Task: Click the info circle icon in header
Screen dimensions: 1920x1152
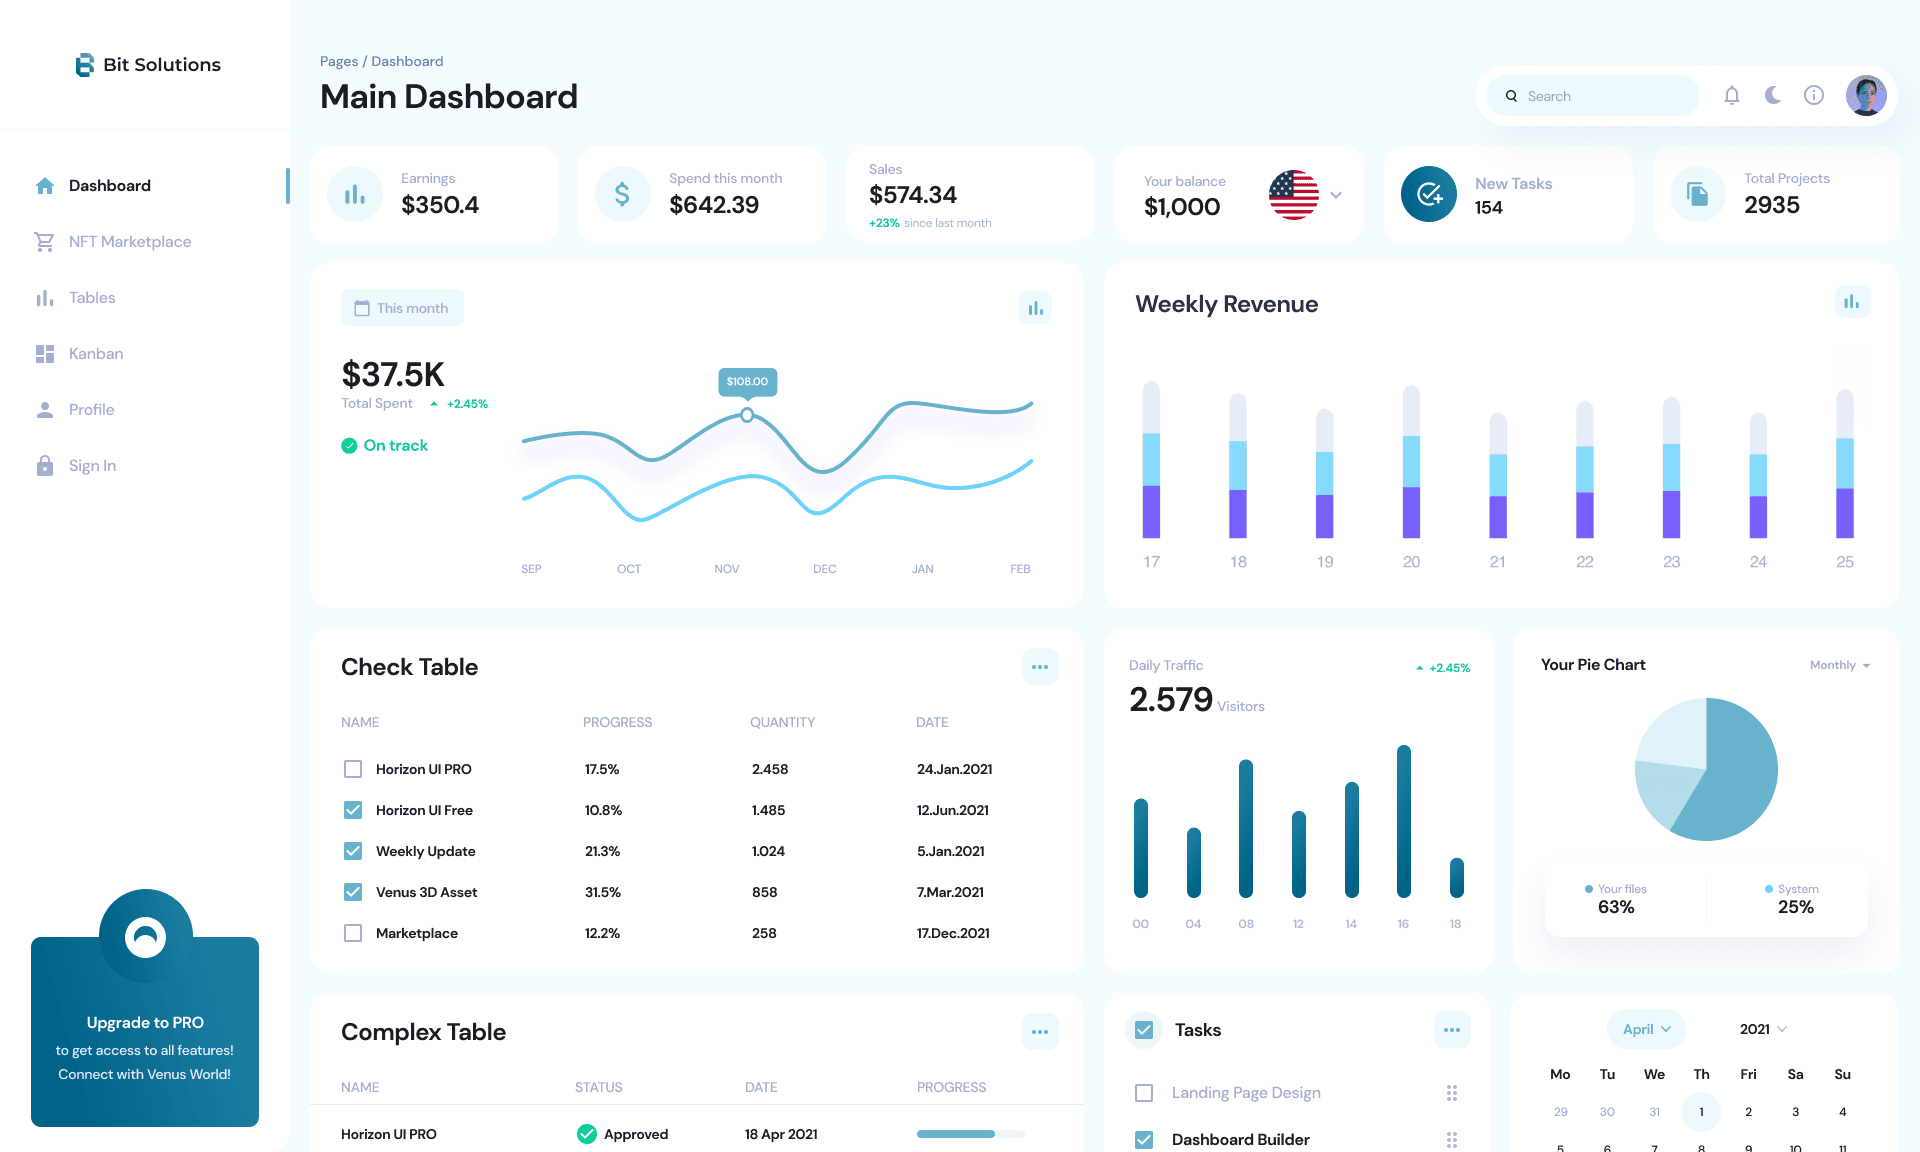Action: tap(1814, 96)
